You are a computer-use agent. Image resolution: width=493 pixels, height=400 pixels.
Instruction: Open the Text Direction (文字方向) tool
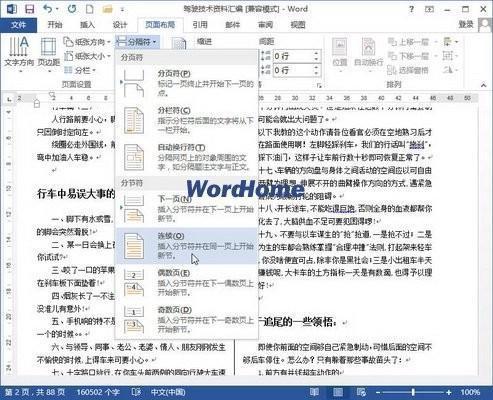click(x=19, y=53)
